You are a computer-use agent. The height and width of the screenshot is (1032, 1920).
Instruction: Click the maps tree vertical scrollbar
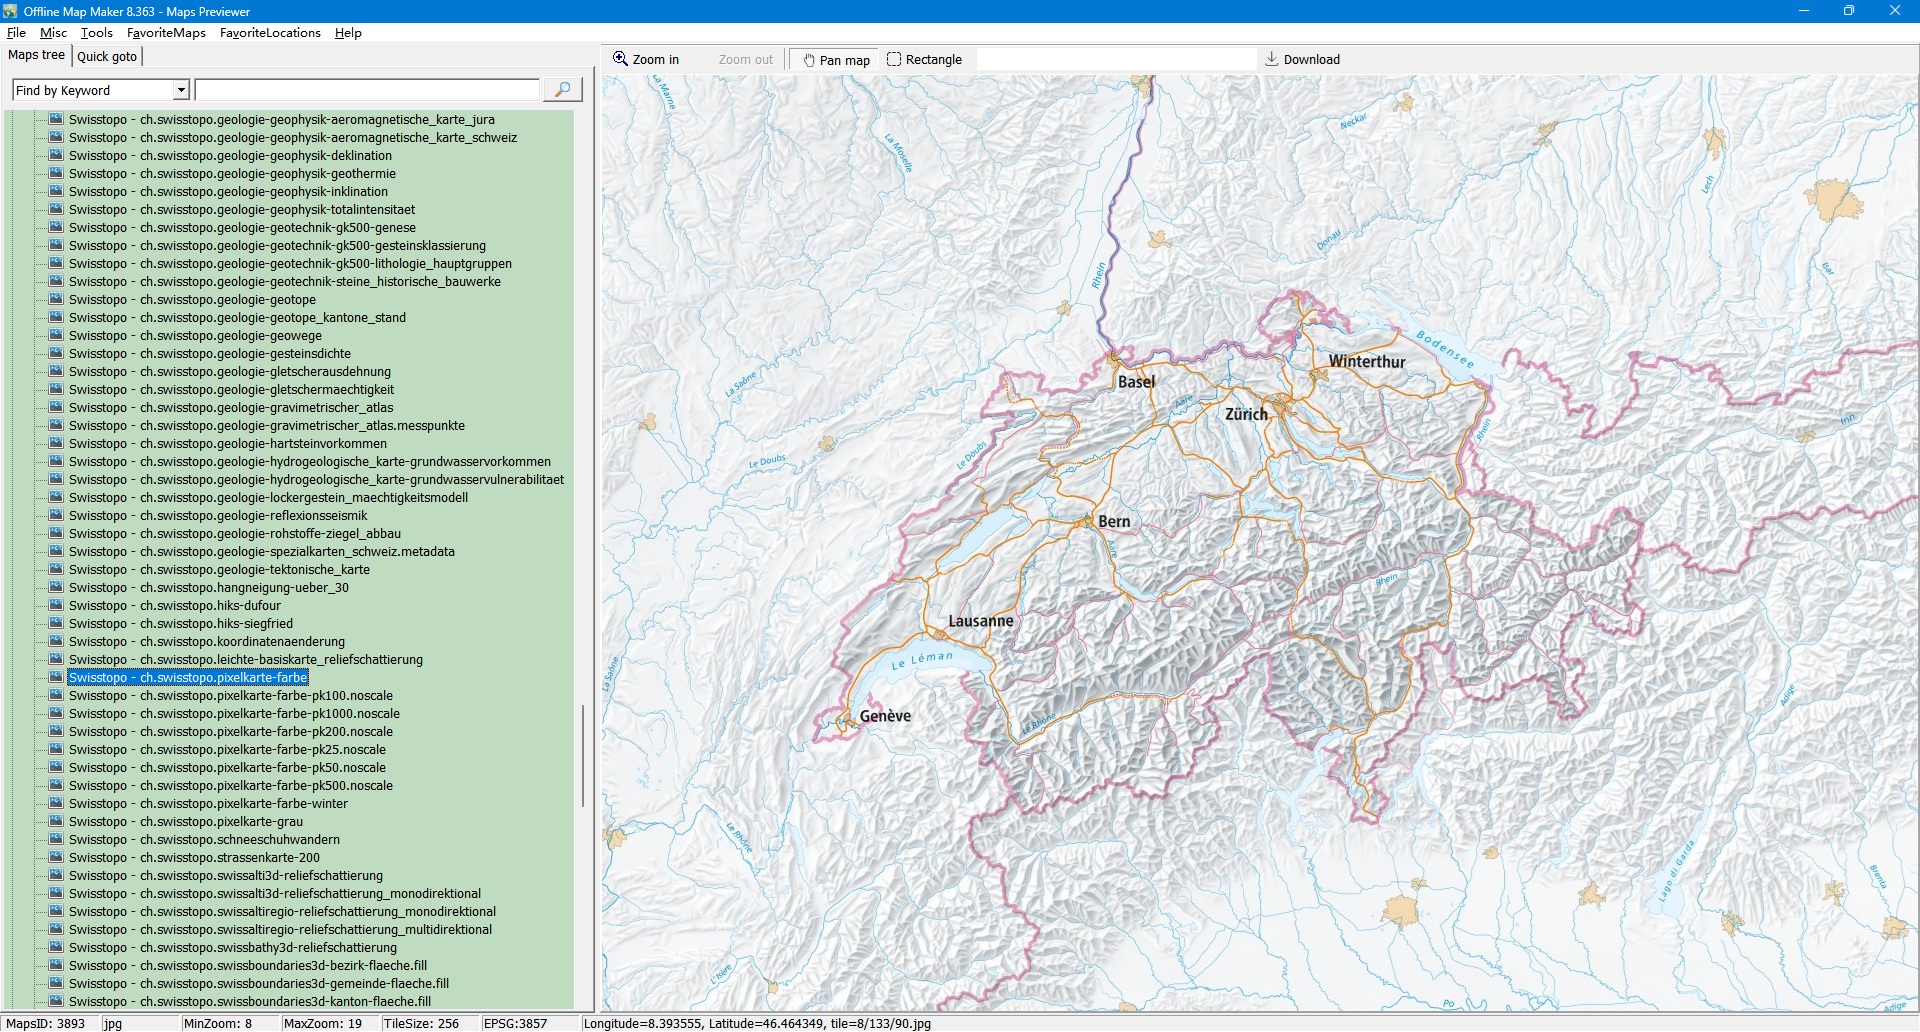tap(582, 755)
